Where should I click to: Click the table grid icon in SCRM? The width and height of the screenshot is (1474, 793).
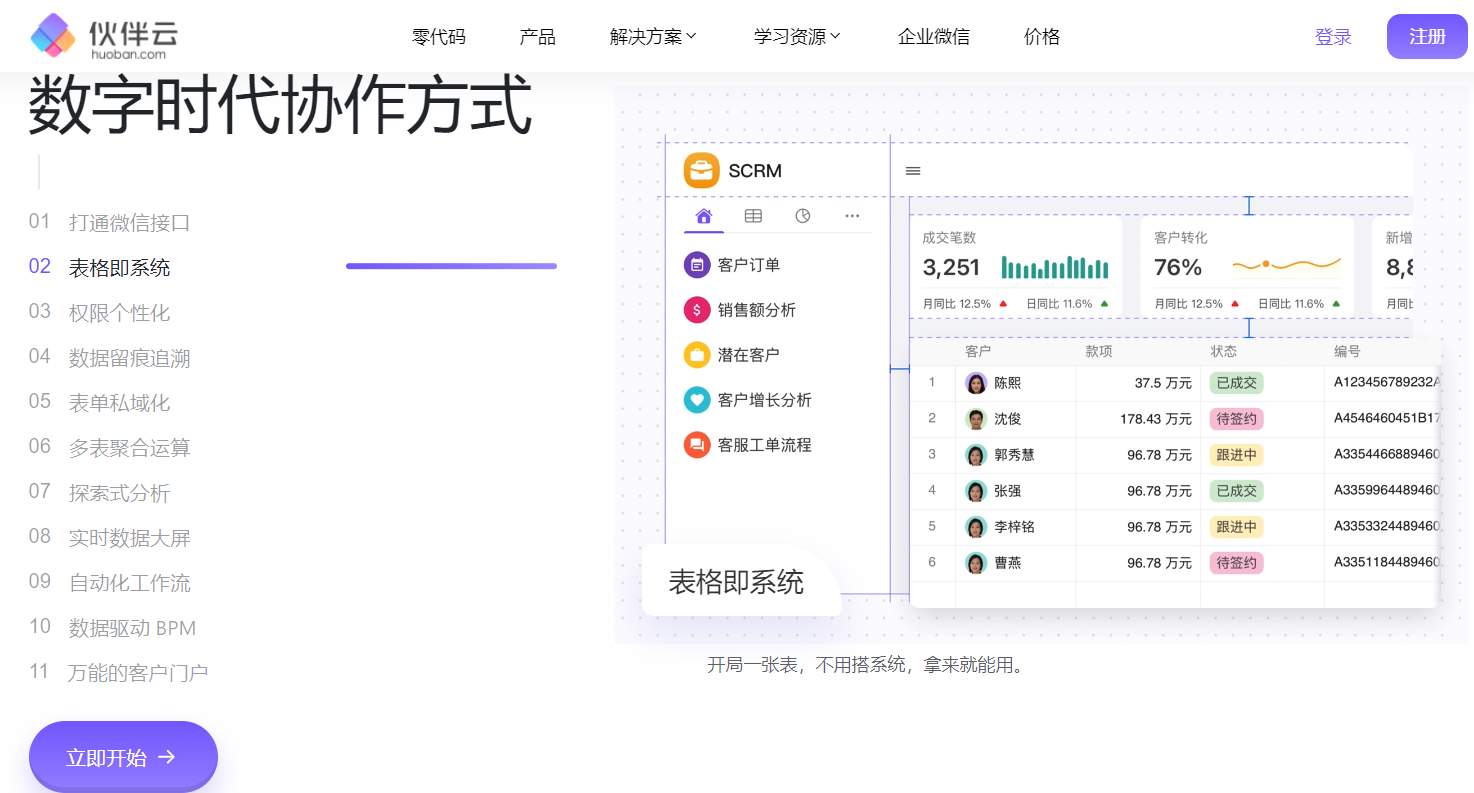(753, 216)
